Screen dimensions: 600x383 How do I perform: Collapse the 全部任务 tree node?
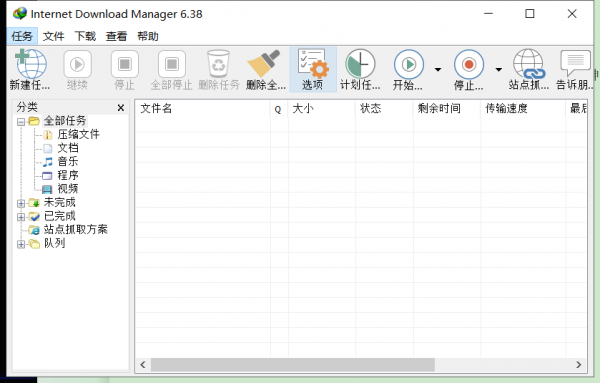[21, 122]
